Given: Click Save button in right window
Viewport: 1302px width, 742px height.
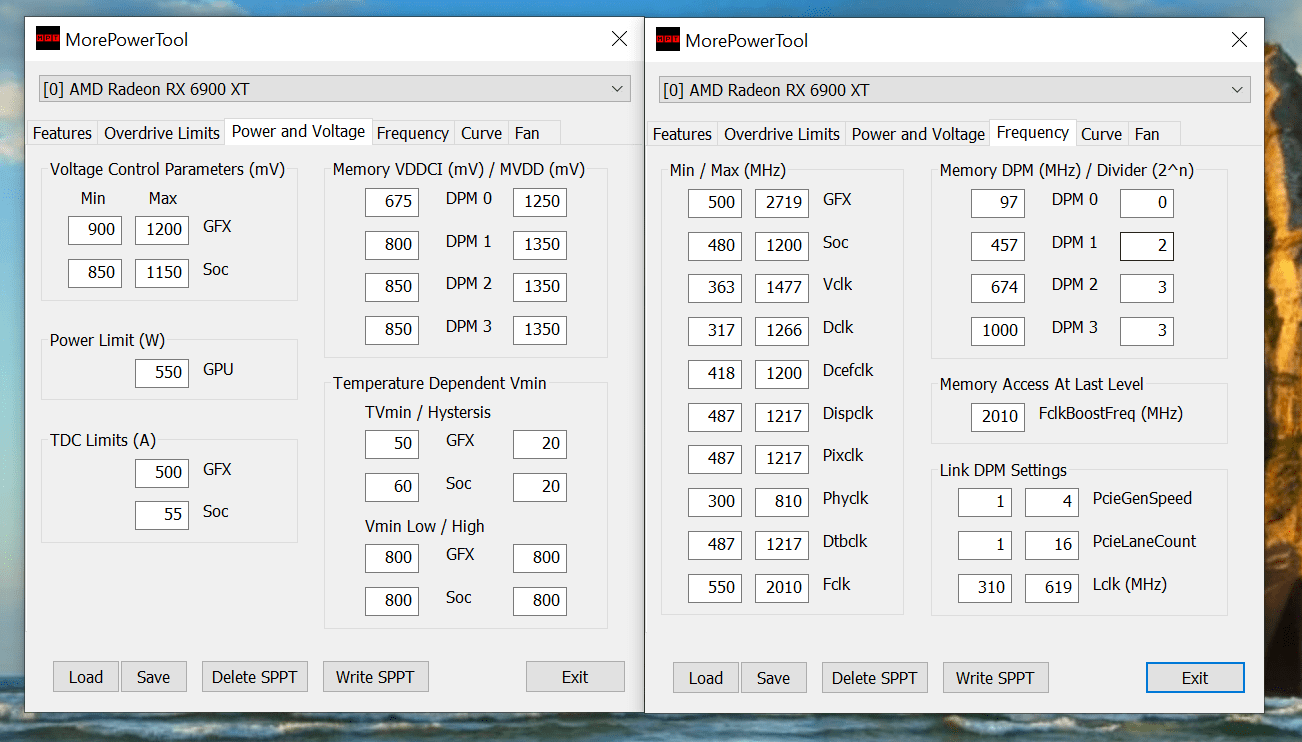Looking at the screenshot, I should click(773, 678).
